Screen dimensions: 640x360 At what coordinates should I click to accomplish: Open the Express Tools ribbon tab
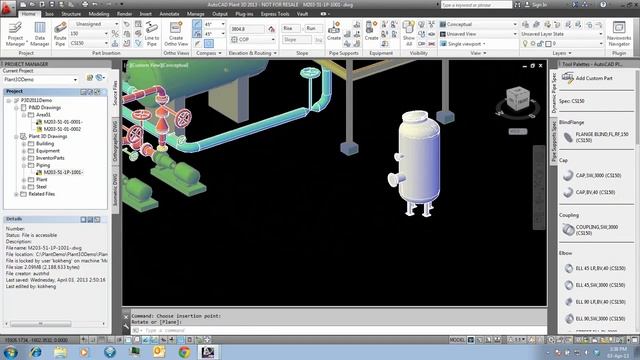click(275, 14)
